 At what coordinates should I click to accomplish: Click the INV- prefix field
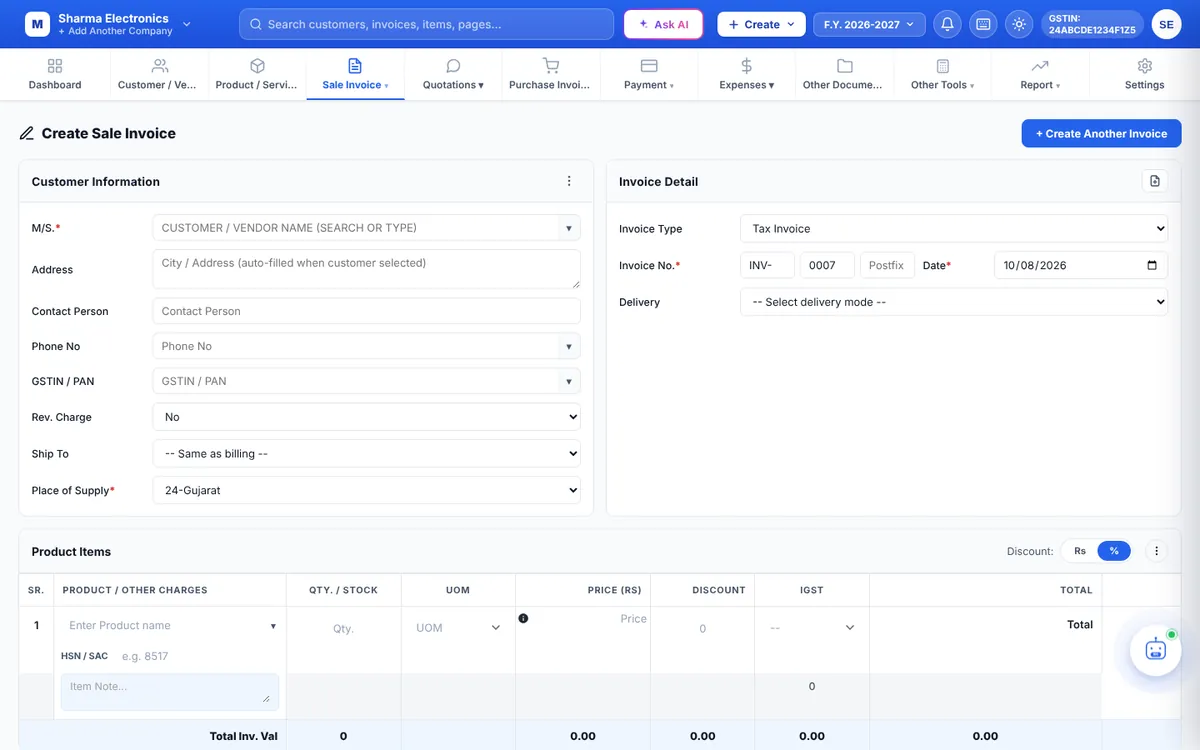pyautogui.click(x=767, y=265)
